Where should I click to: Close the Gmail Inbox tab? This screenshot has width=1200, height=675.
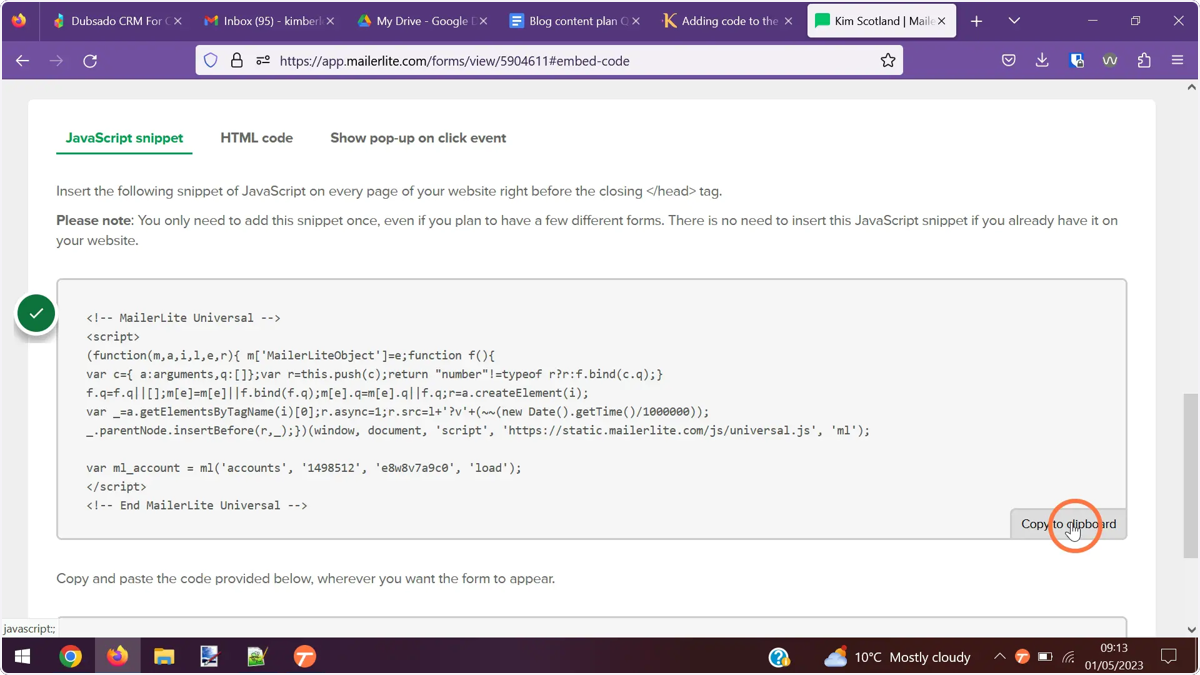tap(331, 21)
